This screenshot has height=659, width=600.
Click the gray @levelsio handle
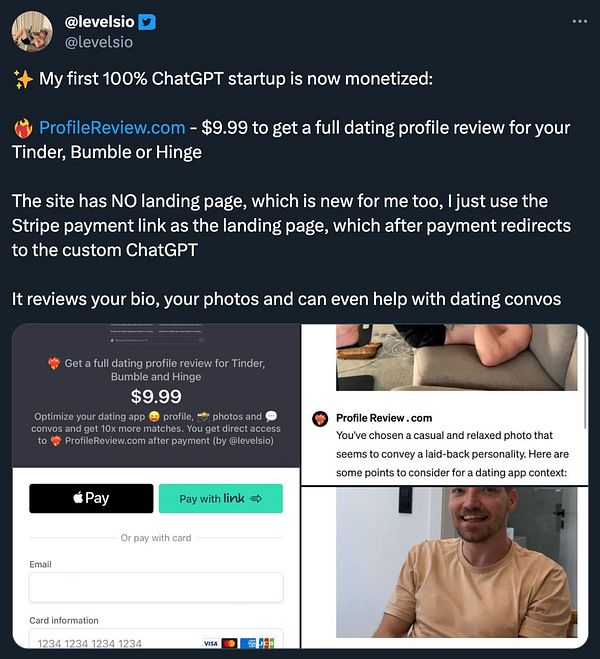pos(99,42)
